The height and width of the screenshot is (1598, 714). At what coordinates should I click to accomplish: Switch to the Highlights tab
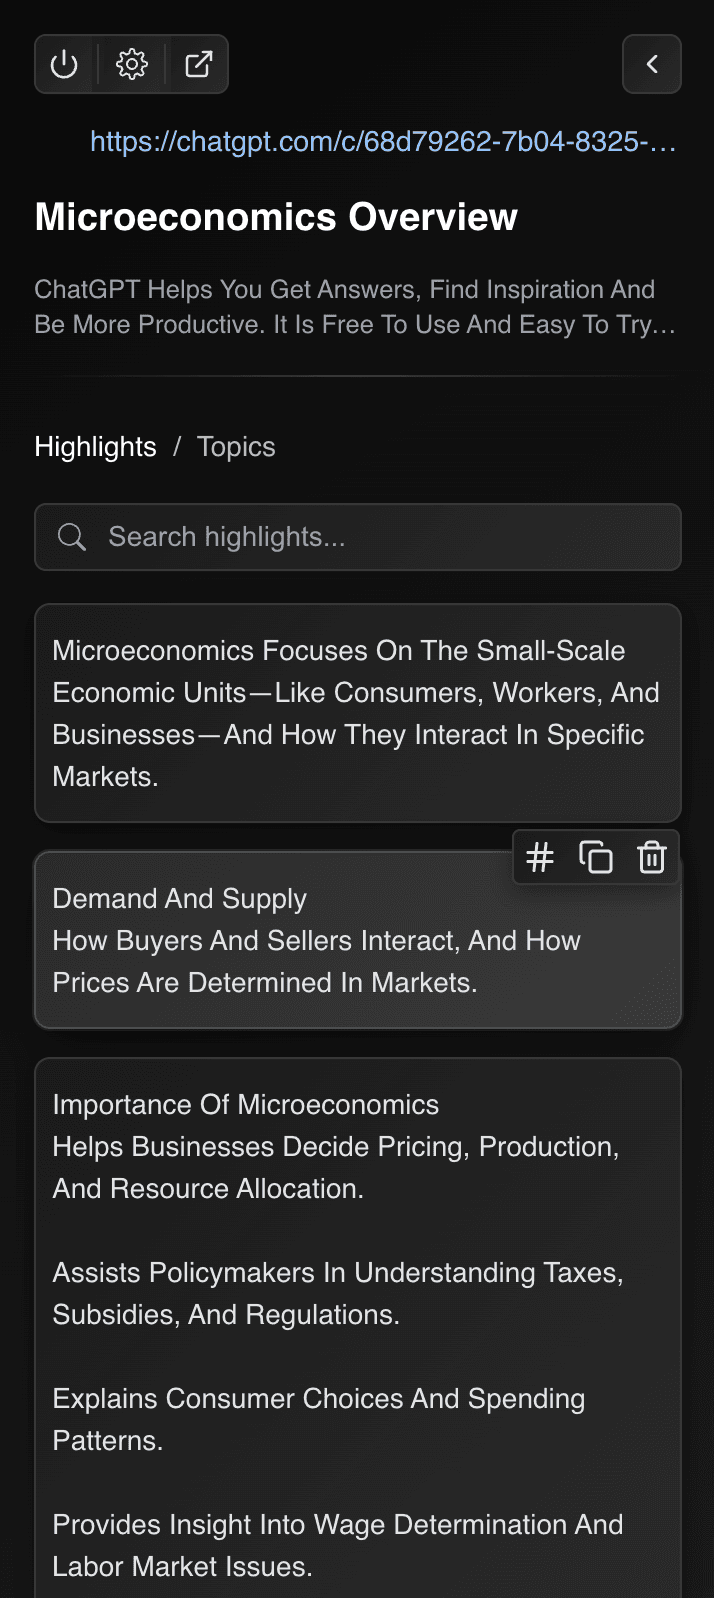[x=95, y=447]
